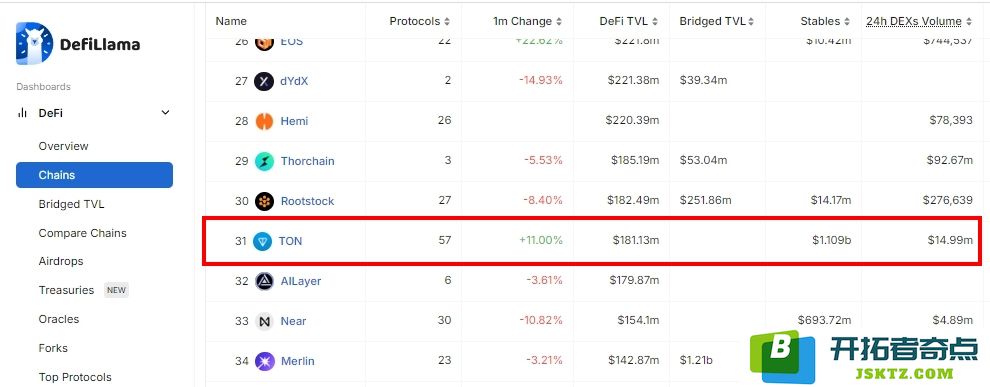This screenshot has height=387, width=990.
Task: Click the Rootstock chain icon
Action: click(264, 201)
